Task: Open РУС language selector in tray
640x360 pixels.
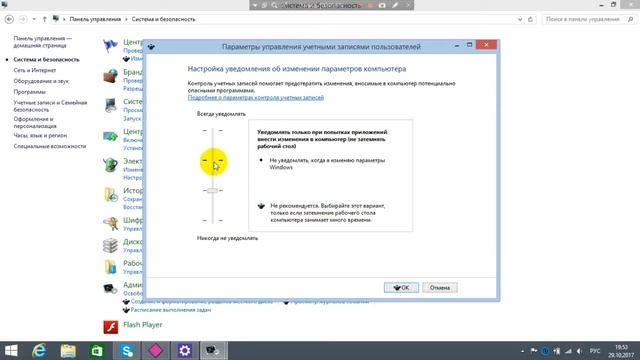Action: (x=595, y=351)
